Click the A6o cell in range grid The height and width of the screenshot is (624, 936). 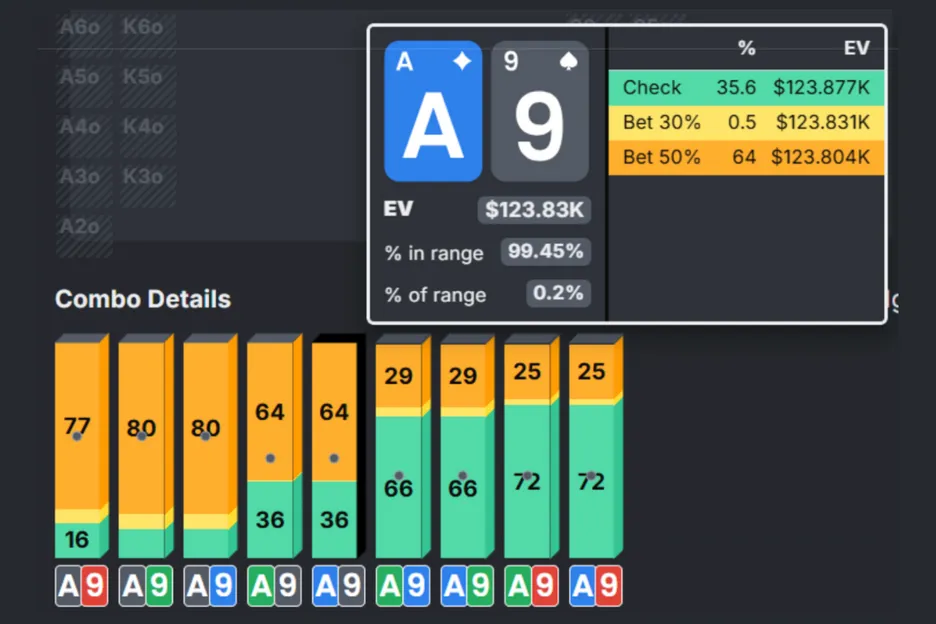pos(81,27)
